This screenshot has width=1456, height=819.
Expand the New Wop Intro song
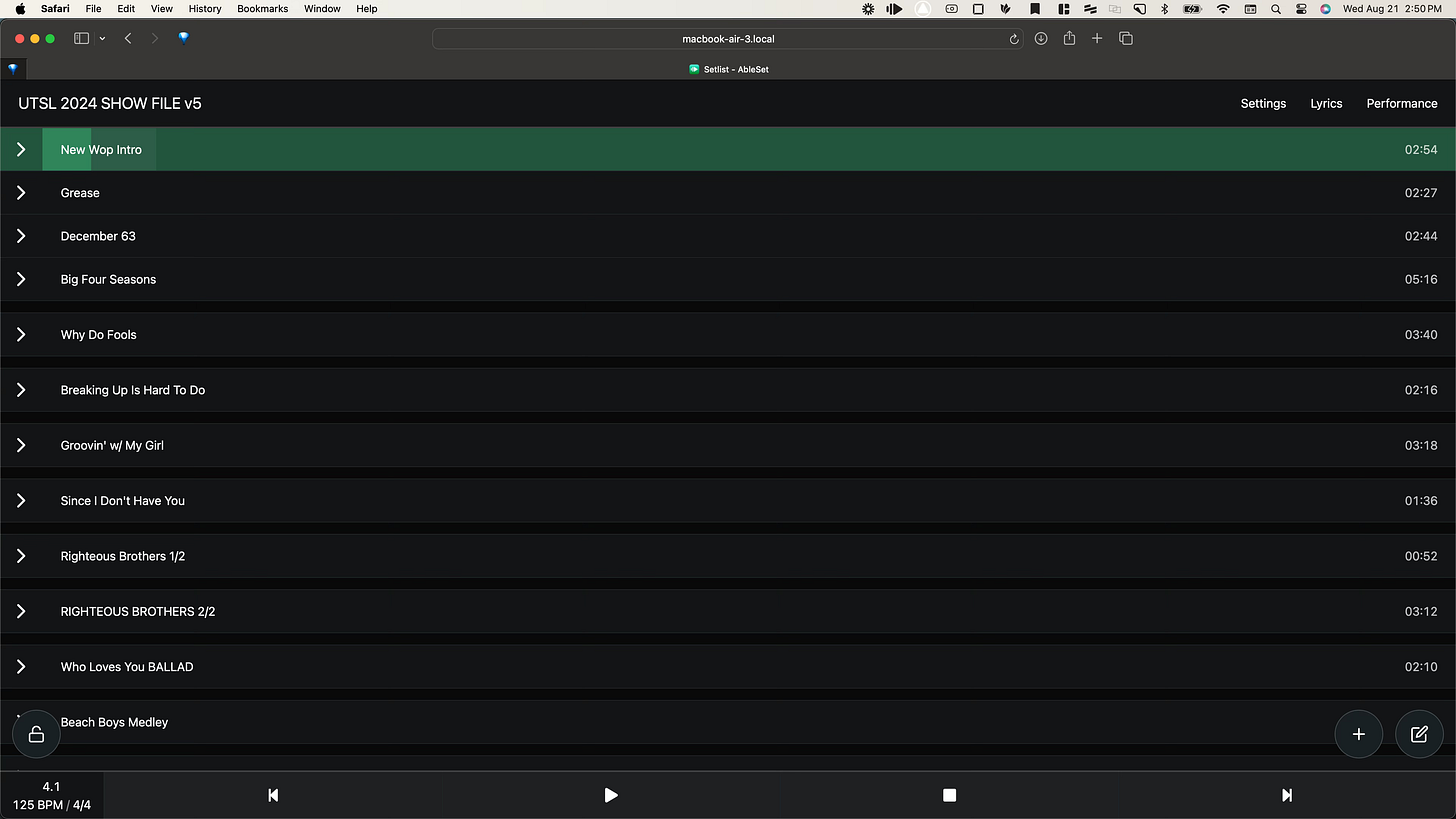pos(21,149)
